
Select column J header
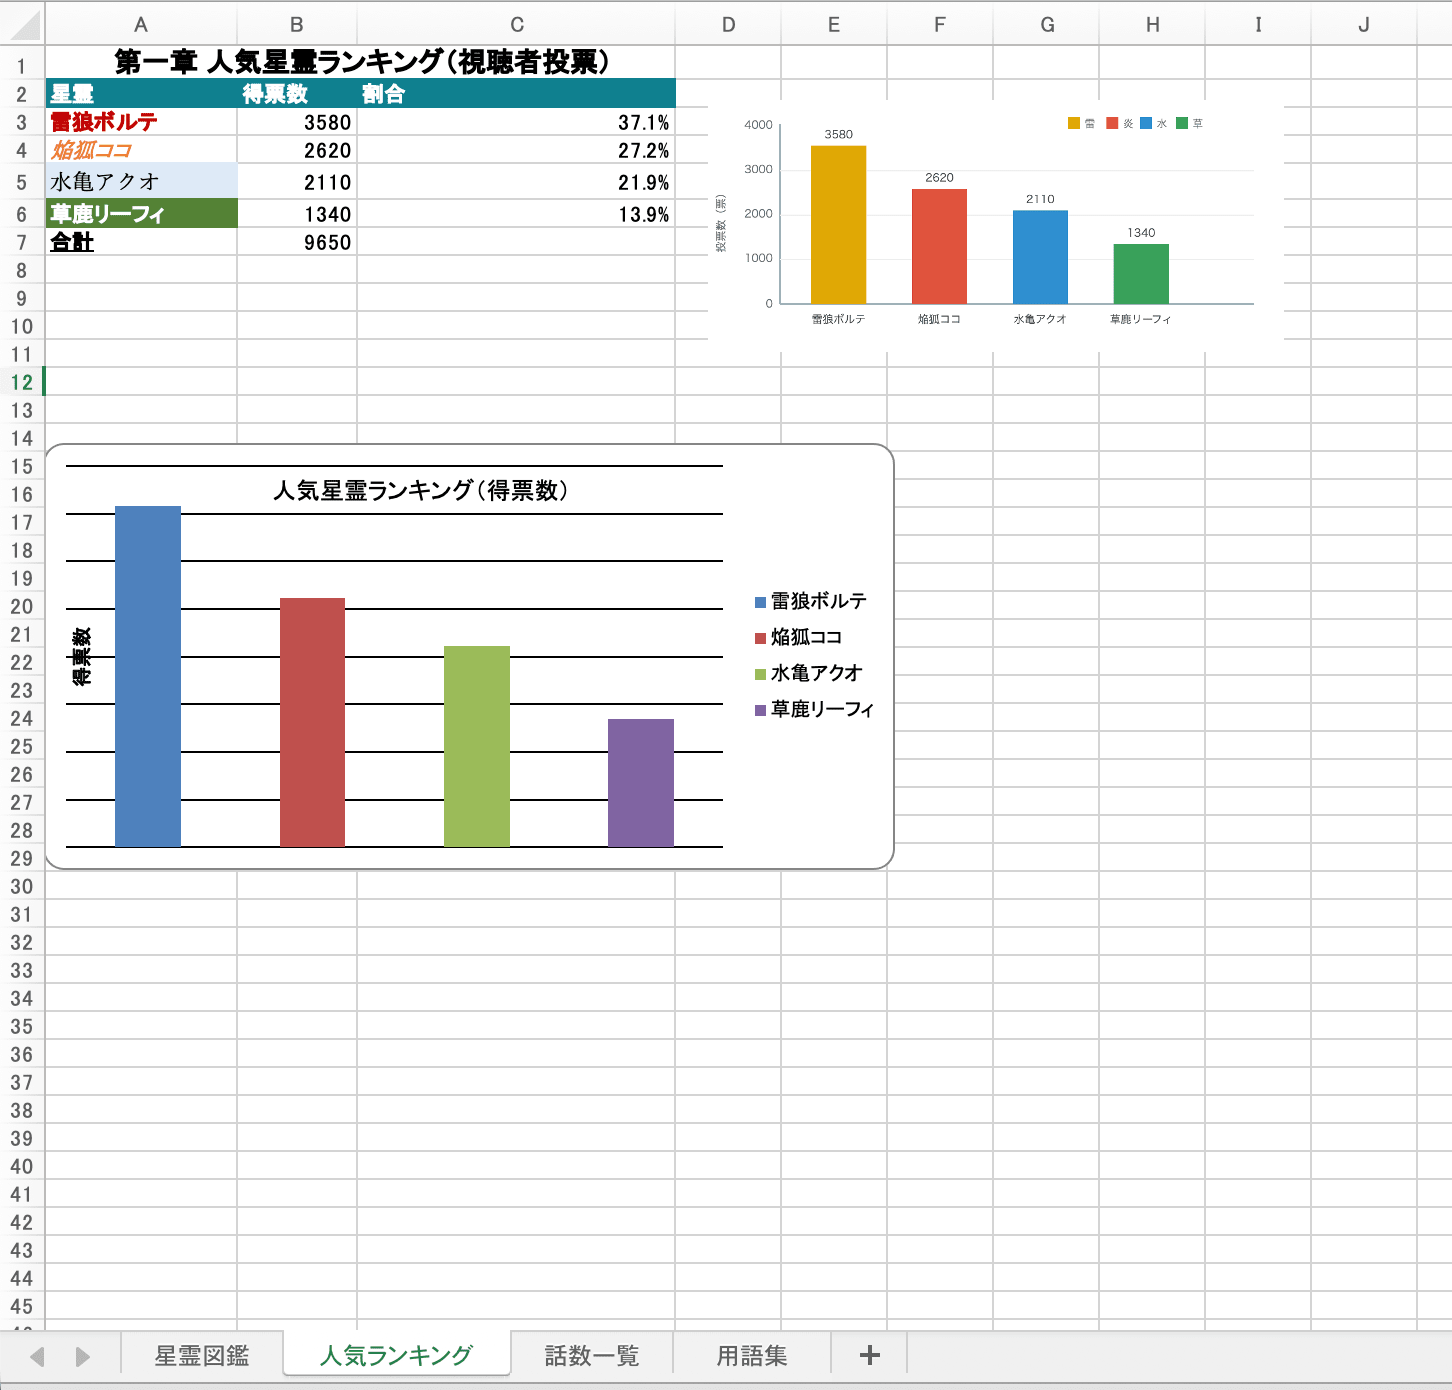click(x=1364, y=24)
